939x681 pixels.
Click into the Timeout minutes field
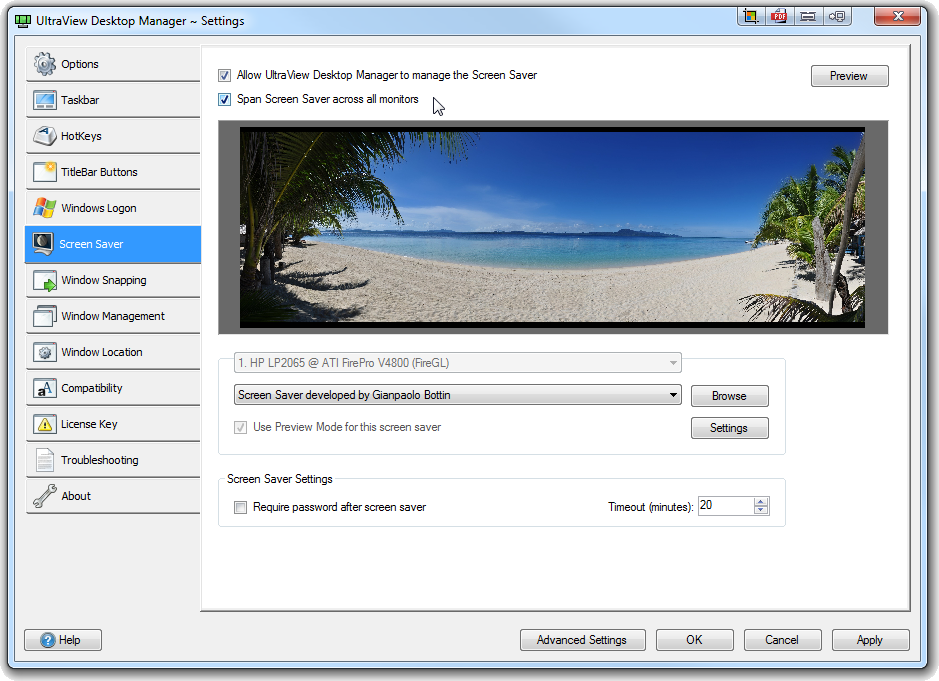726,506
